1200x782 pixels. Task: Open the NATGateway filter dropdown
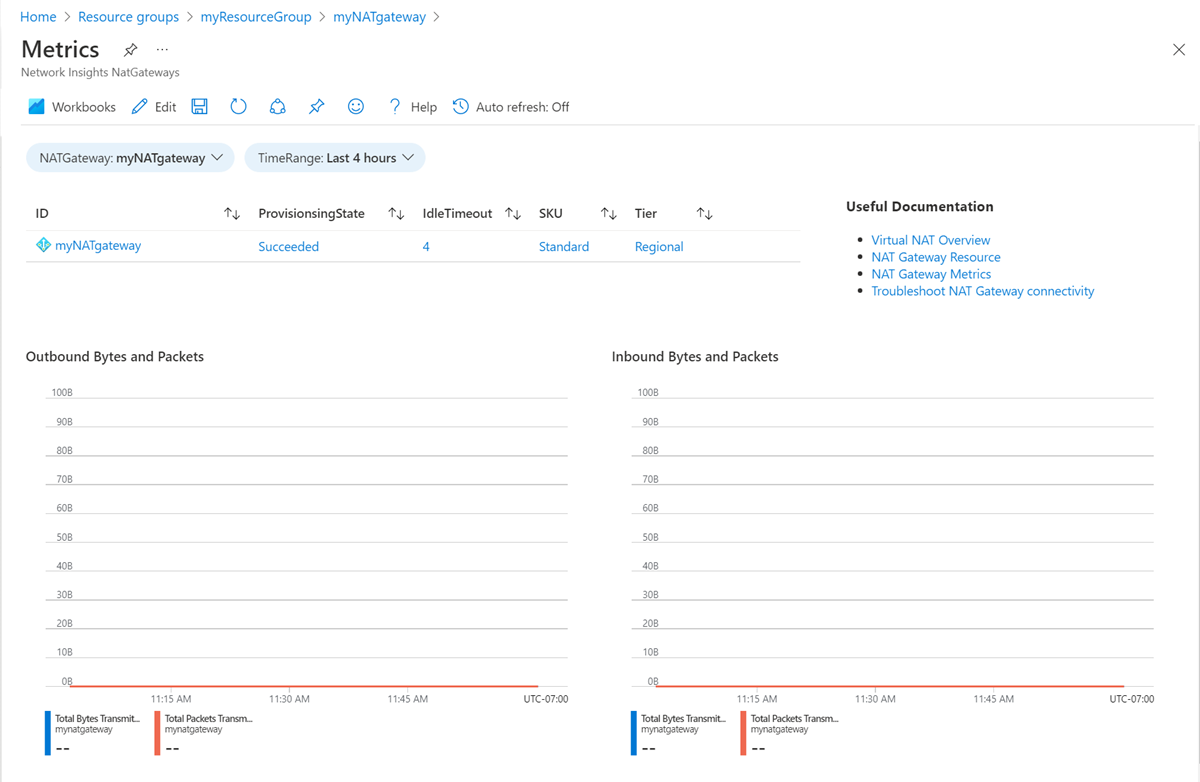pos(130,157)
